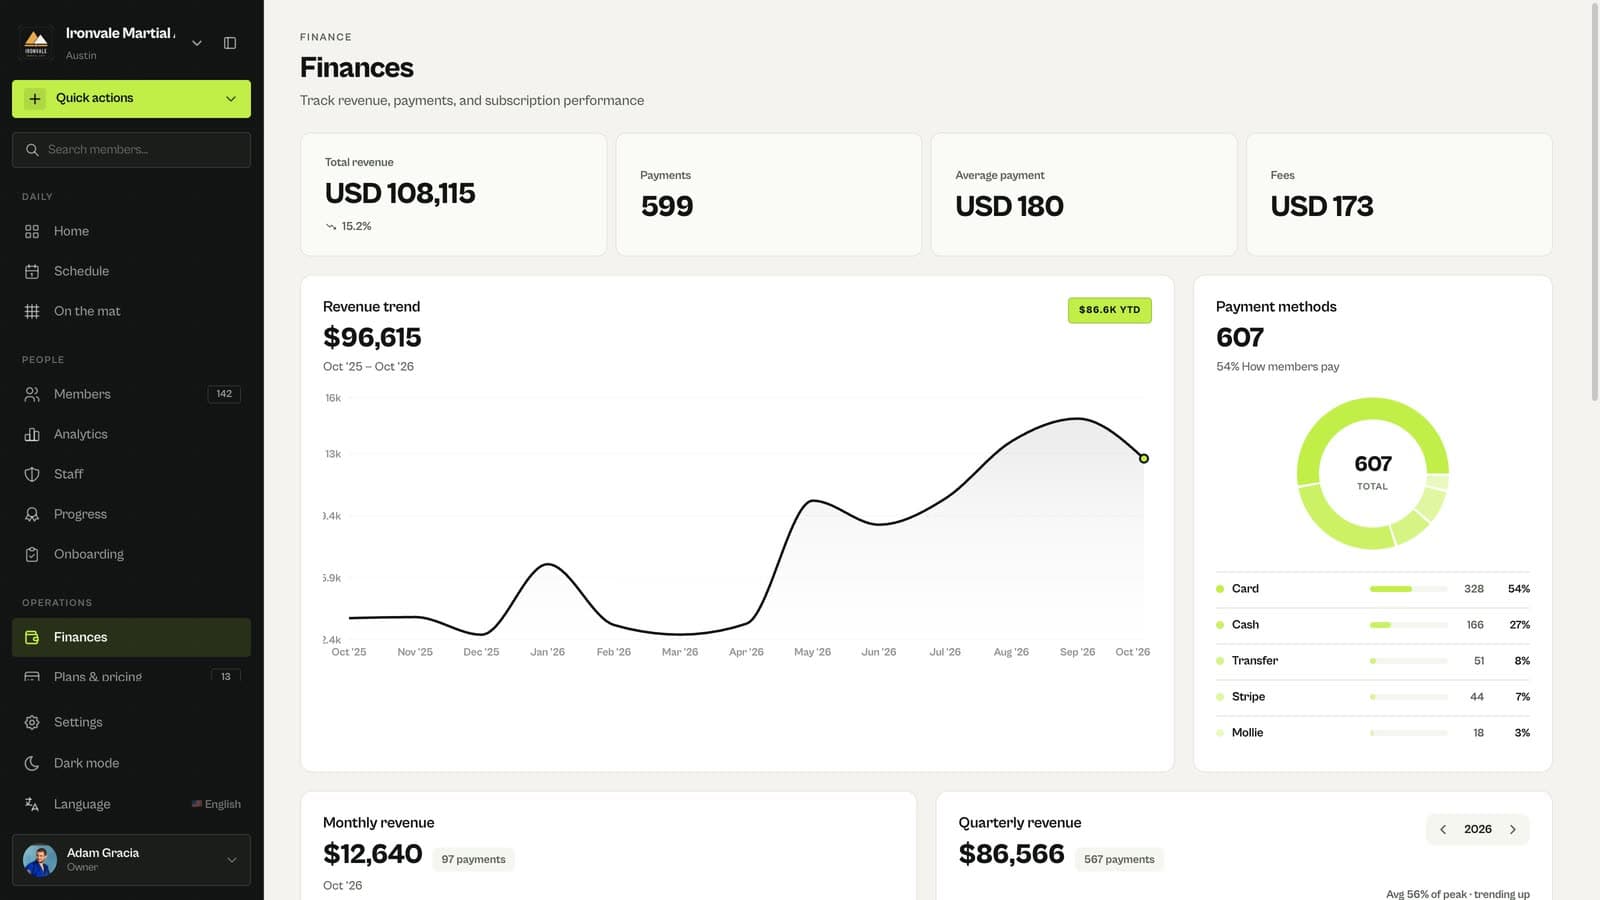
Task: Open the Settings page
Action: click(x=131, y=722)
